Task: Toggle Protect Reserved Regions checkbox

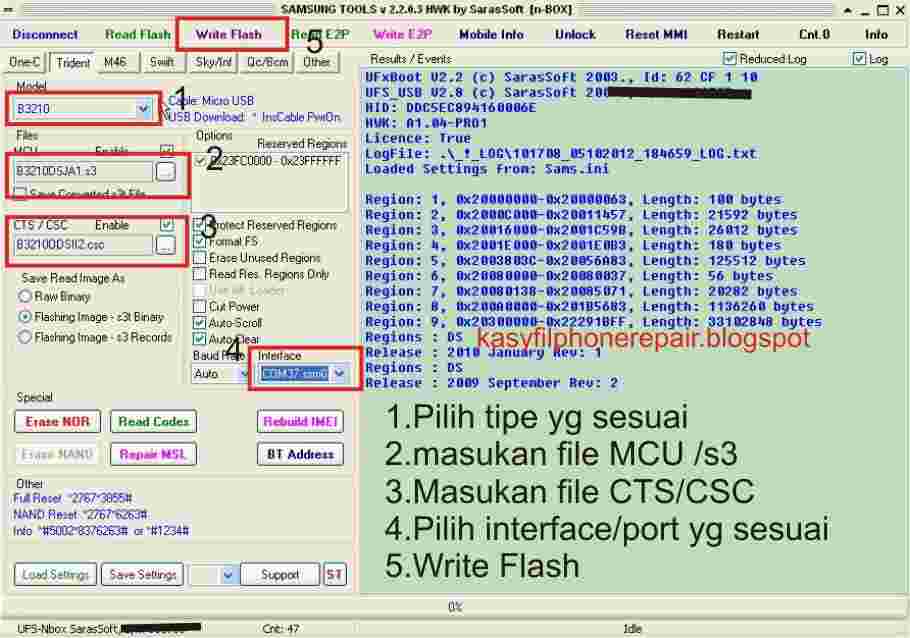Action: [x=199, y=225]
